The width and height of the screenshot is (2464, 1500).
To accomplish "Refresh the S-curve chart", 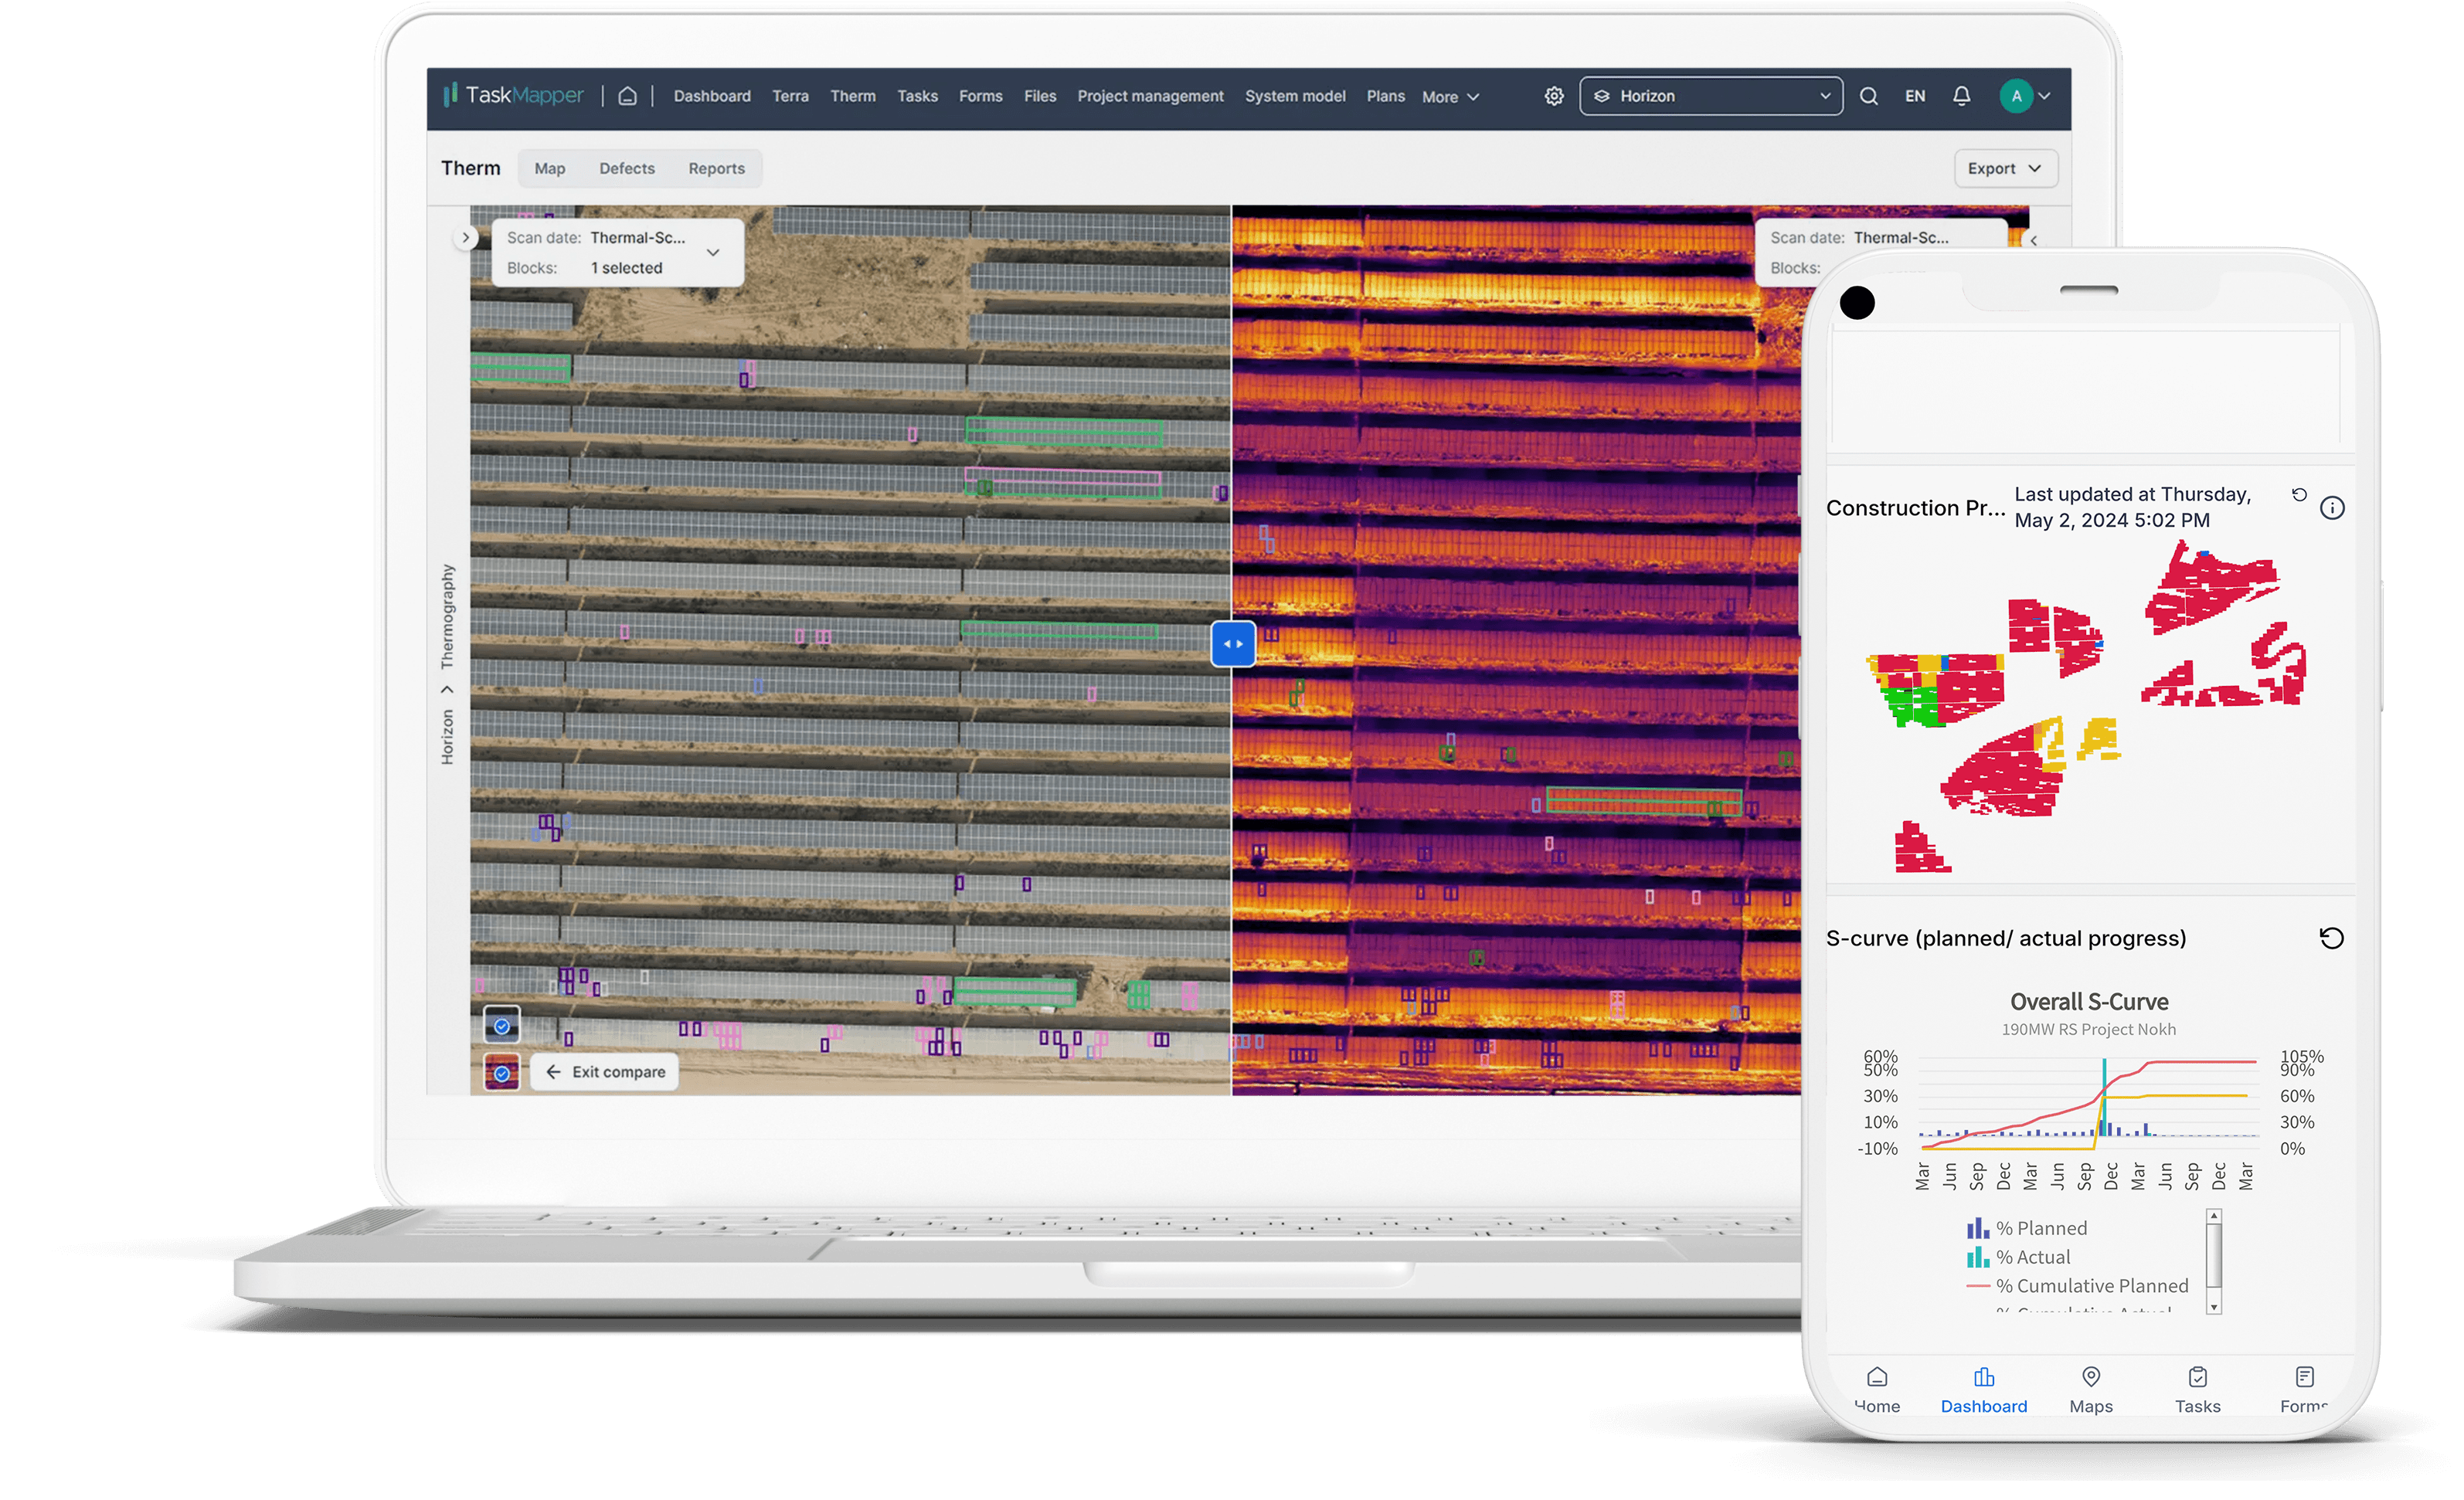I will coord(2331,938).
